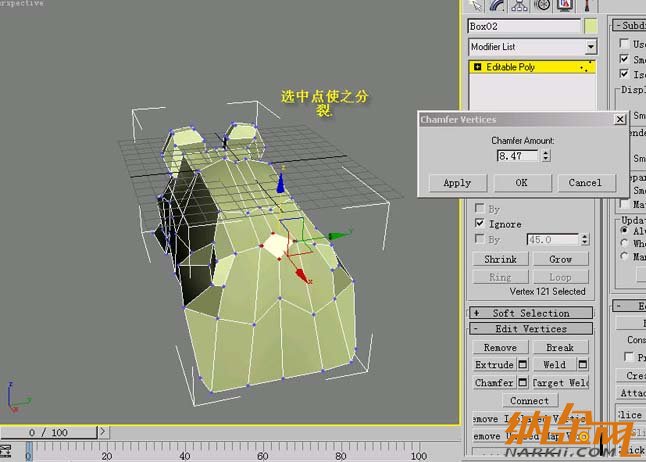Open the Utilities hammer panel tab
Screen dimensions: 646x462
[x=589, y=6]
